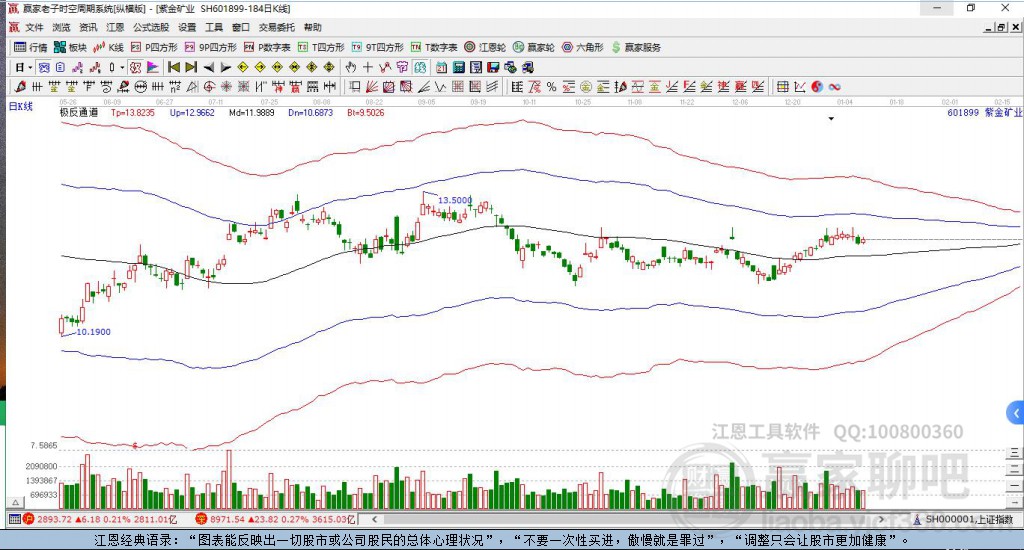Click the 板块 toolbar button
The image size is (1024, 550).
coord(70,47)
